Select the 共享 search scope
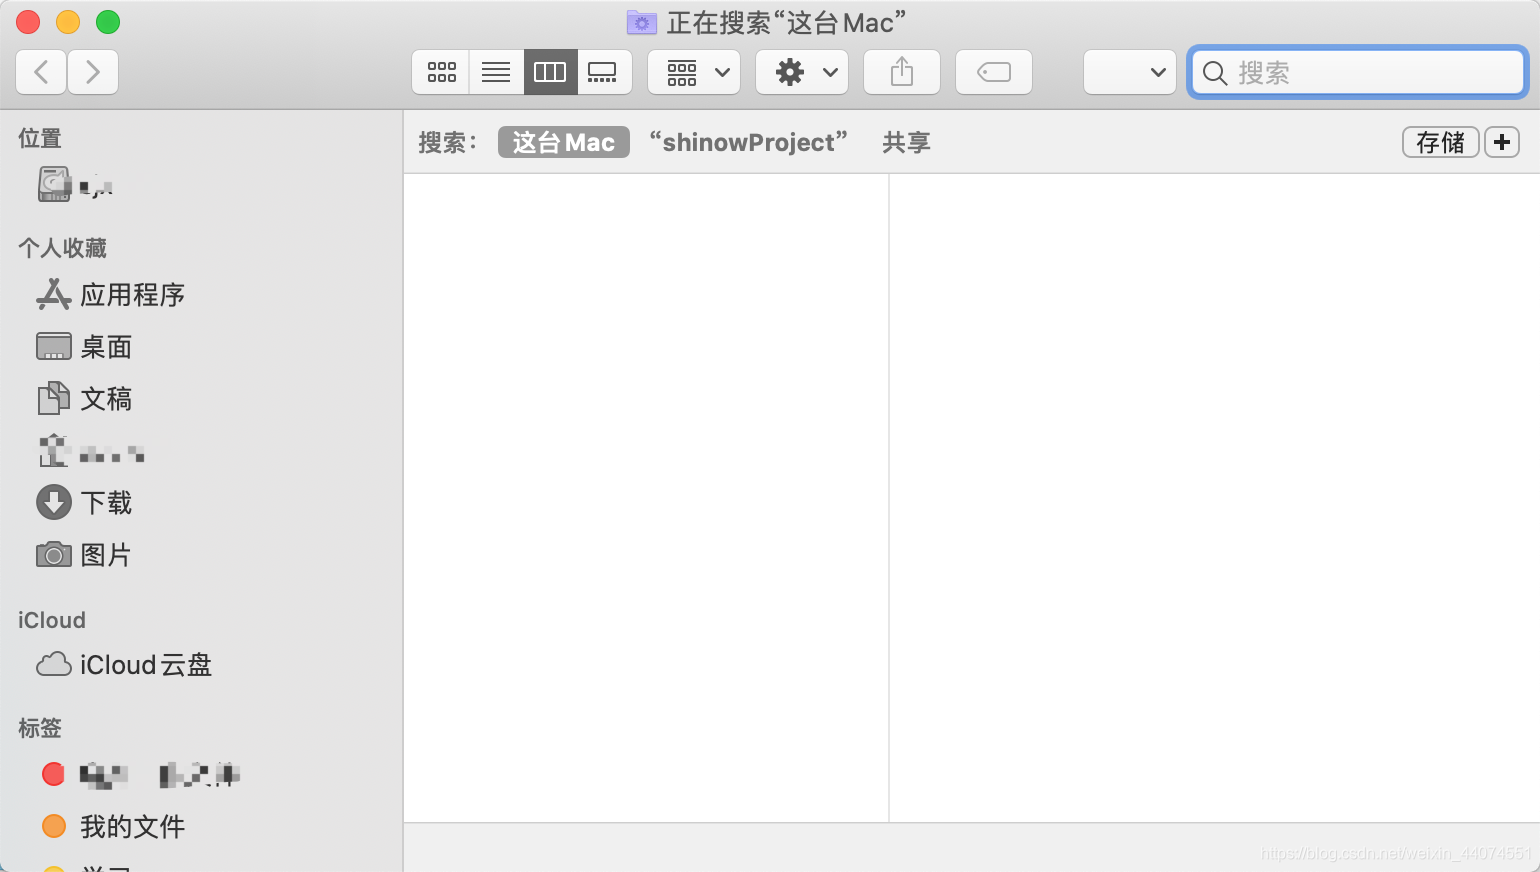The image size is (1540, 872). pos(906,142)
